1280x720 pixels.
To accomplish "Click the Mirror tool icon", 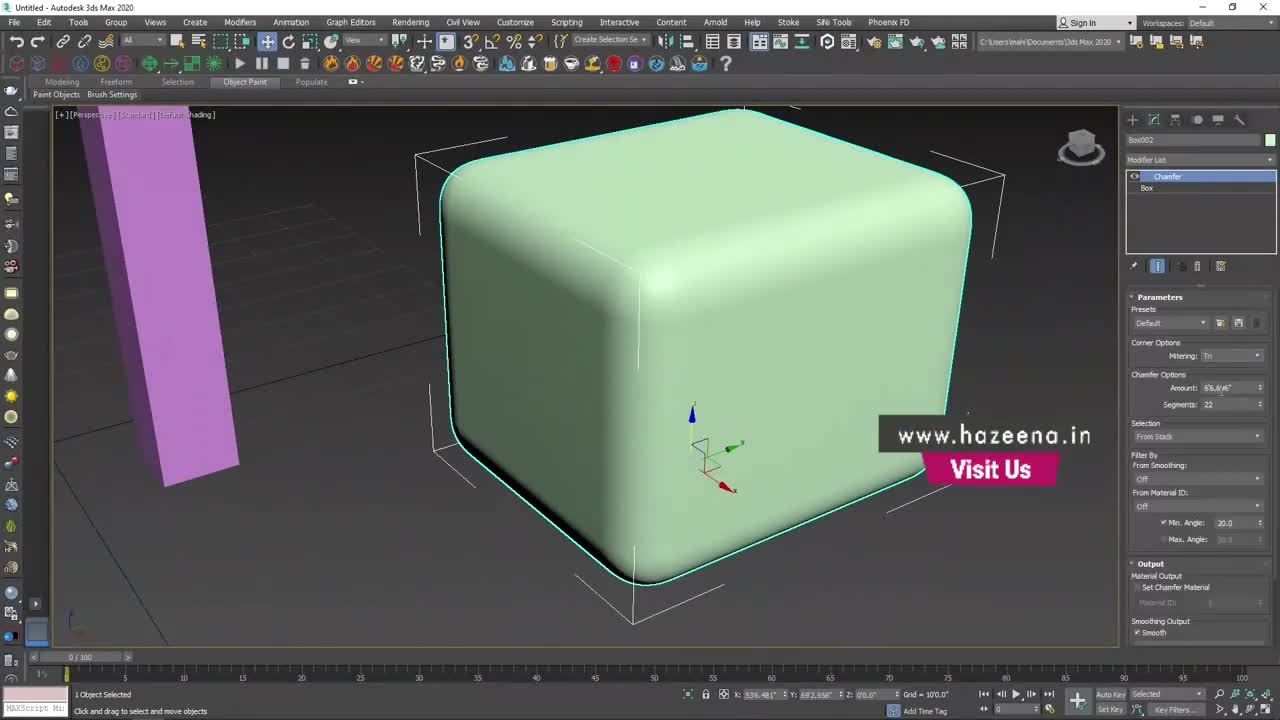I will pyautogui.click(x=665, y=41).
